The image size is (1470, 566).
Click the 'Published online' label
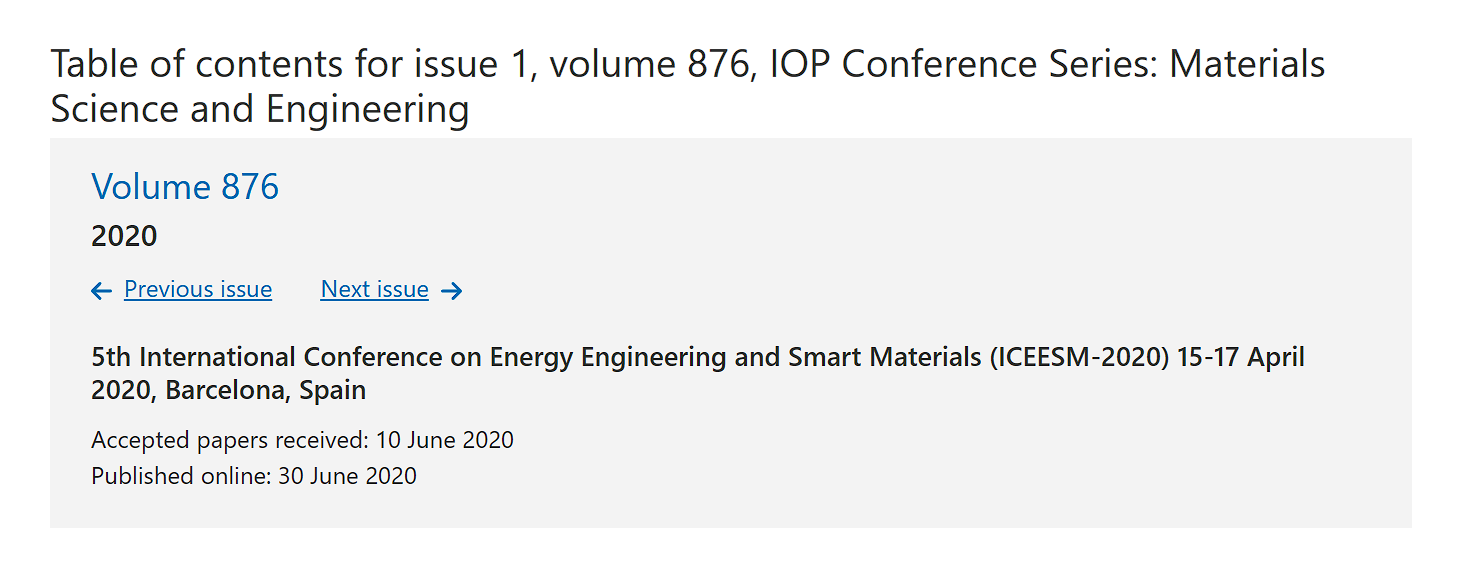click(181, 476)
